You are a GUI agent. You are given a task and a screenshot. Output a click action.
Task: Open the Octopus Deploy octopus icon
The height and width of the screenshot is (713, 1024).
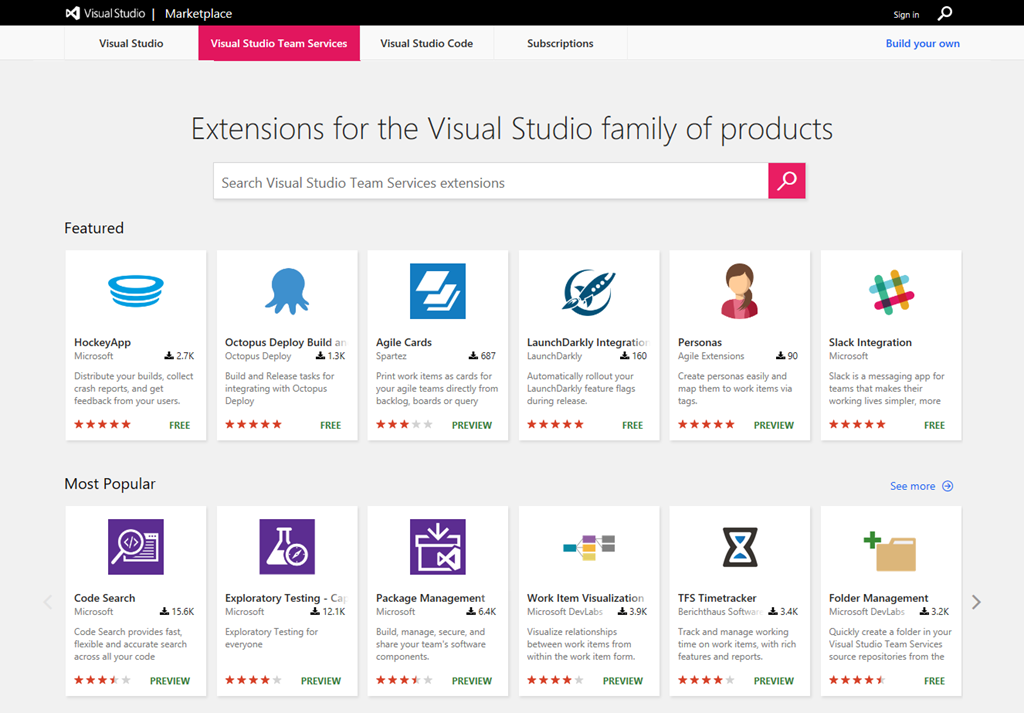(287, 291)
